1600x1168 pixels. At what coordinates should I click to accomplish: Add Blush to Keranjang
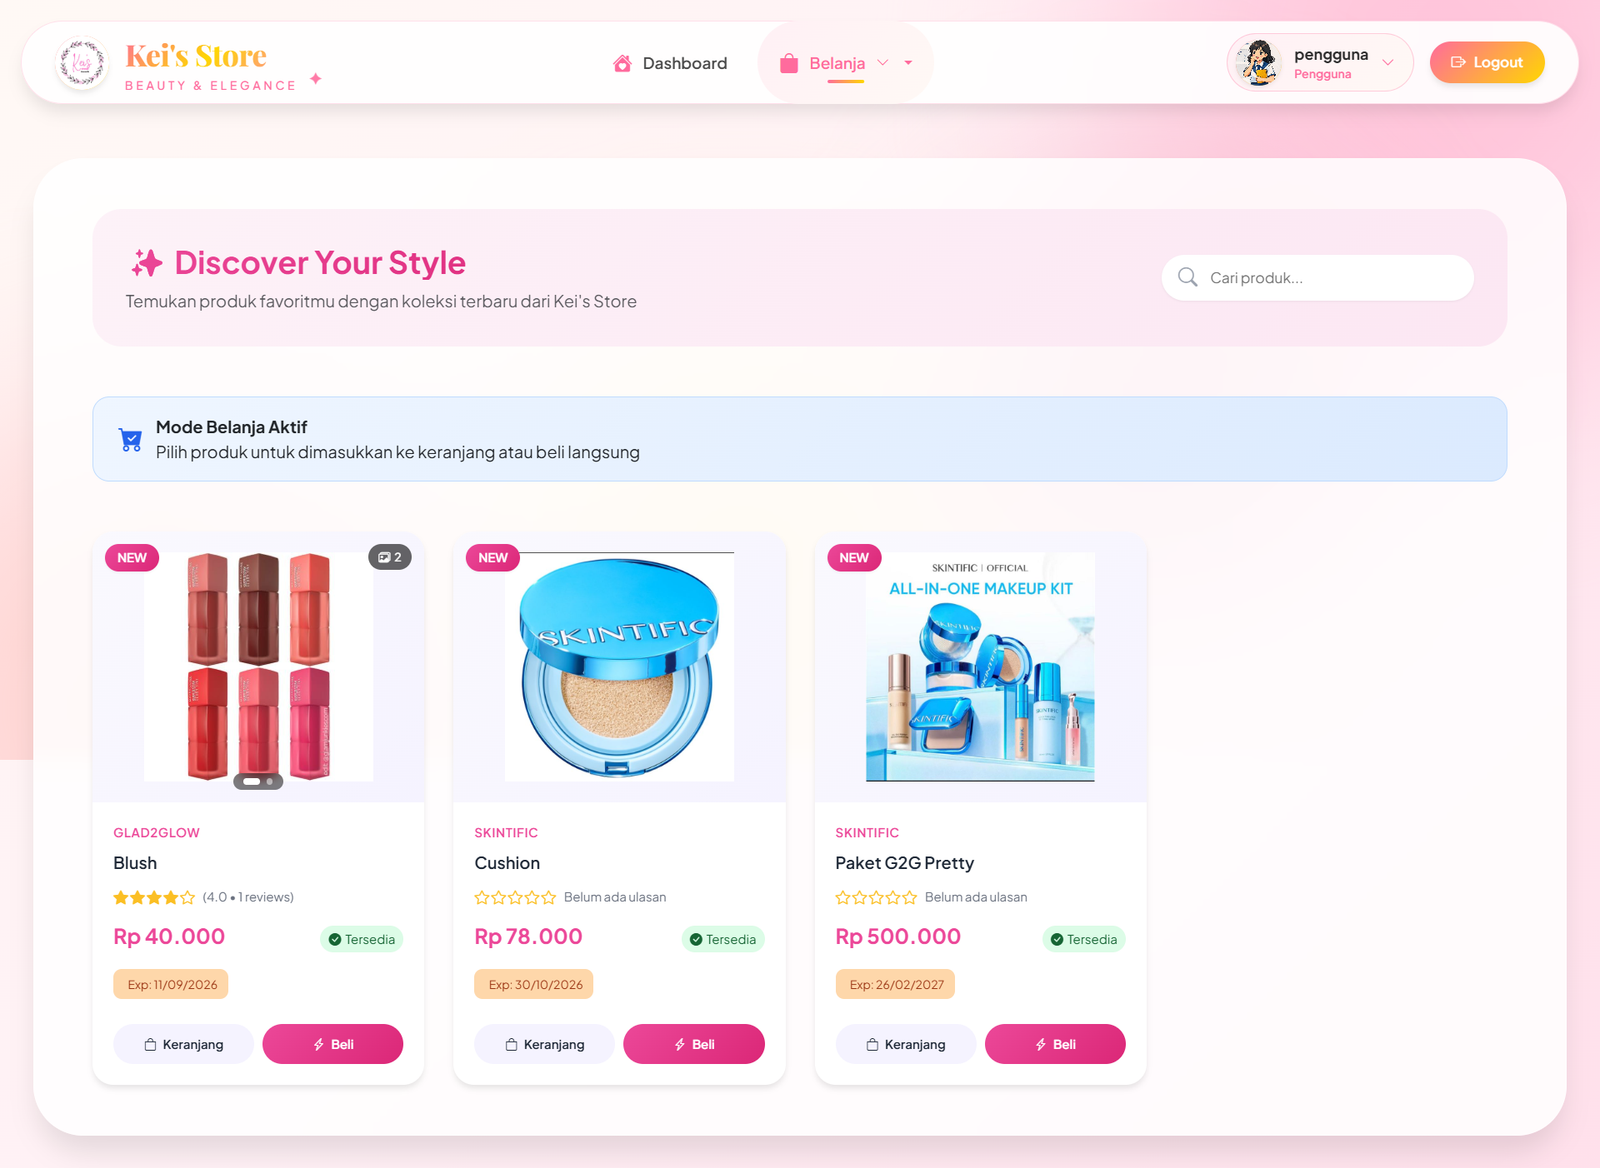click(x=183, y=1044)
